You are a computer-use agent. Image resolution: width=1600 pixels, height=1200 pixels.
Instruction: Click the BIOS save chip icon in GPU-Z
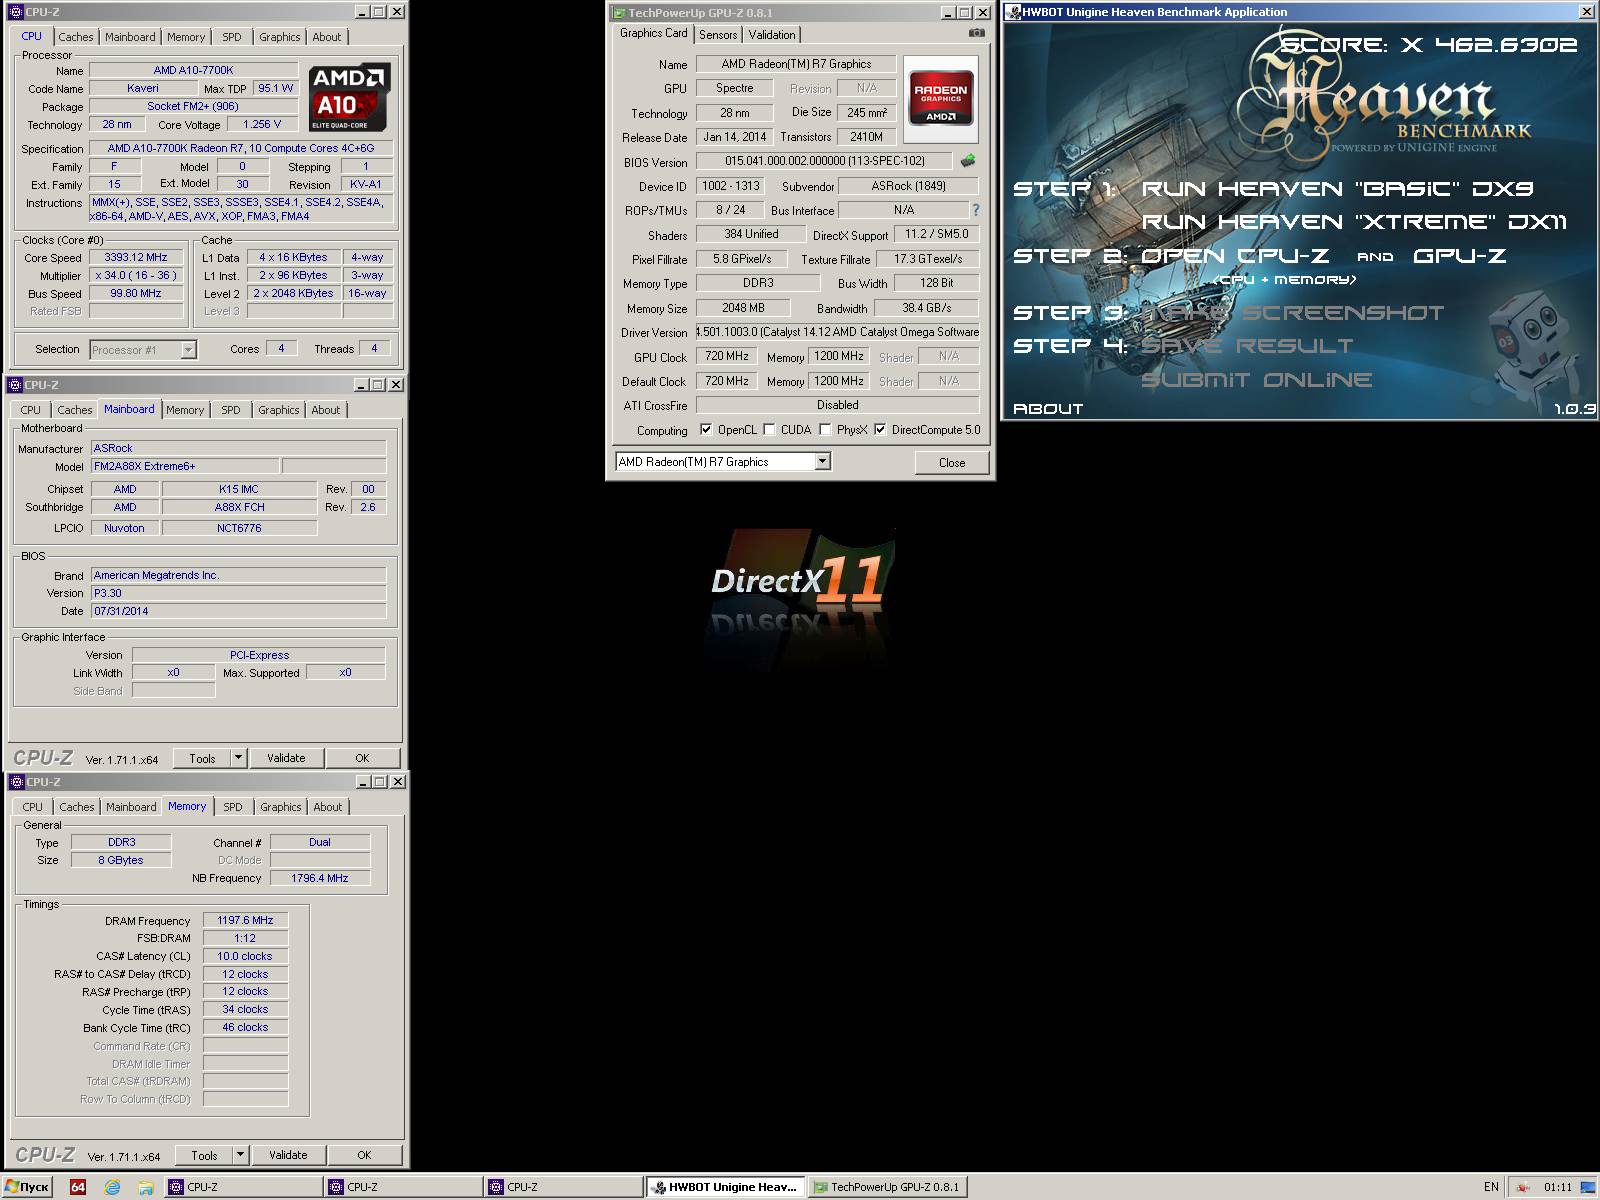[x=968, y=161]
